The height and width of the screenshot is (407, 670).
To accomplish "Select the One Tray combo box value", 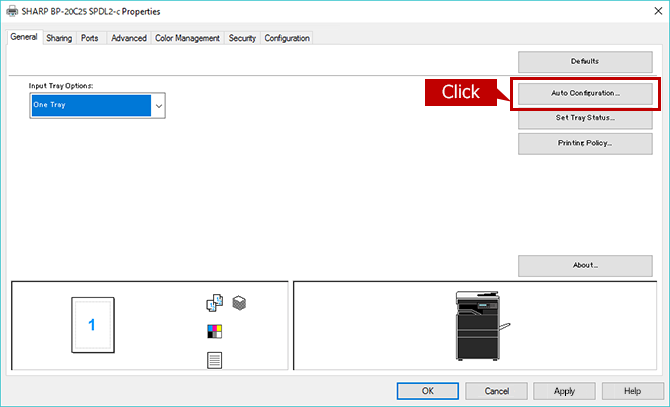I will tap(91, 105).
